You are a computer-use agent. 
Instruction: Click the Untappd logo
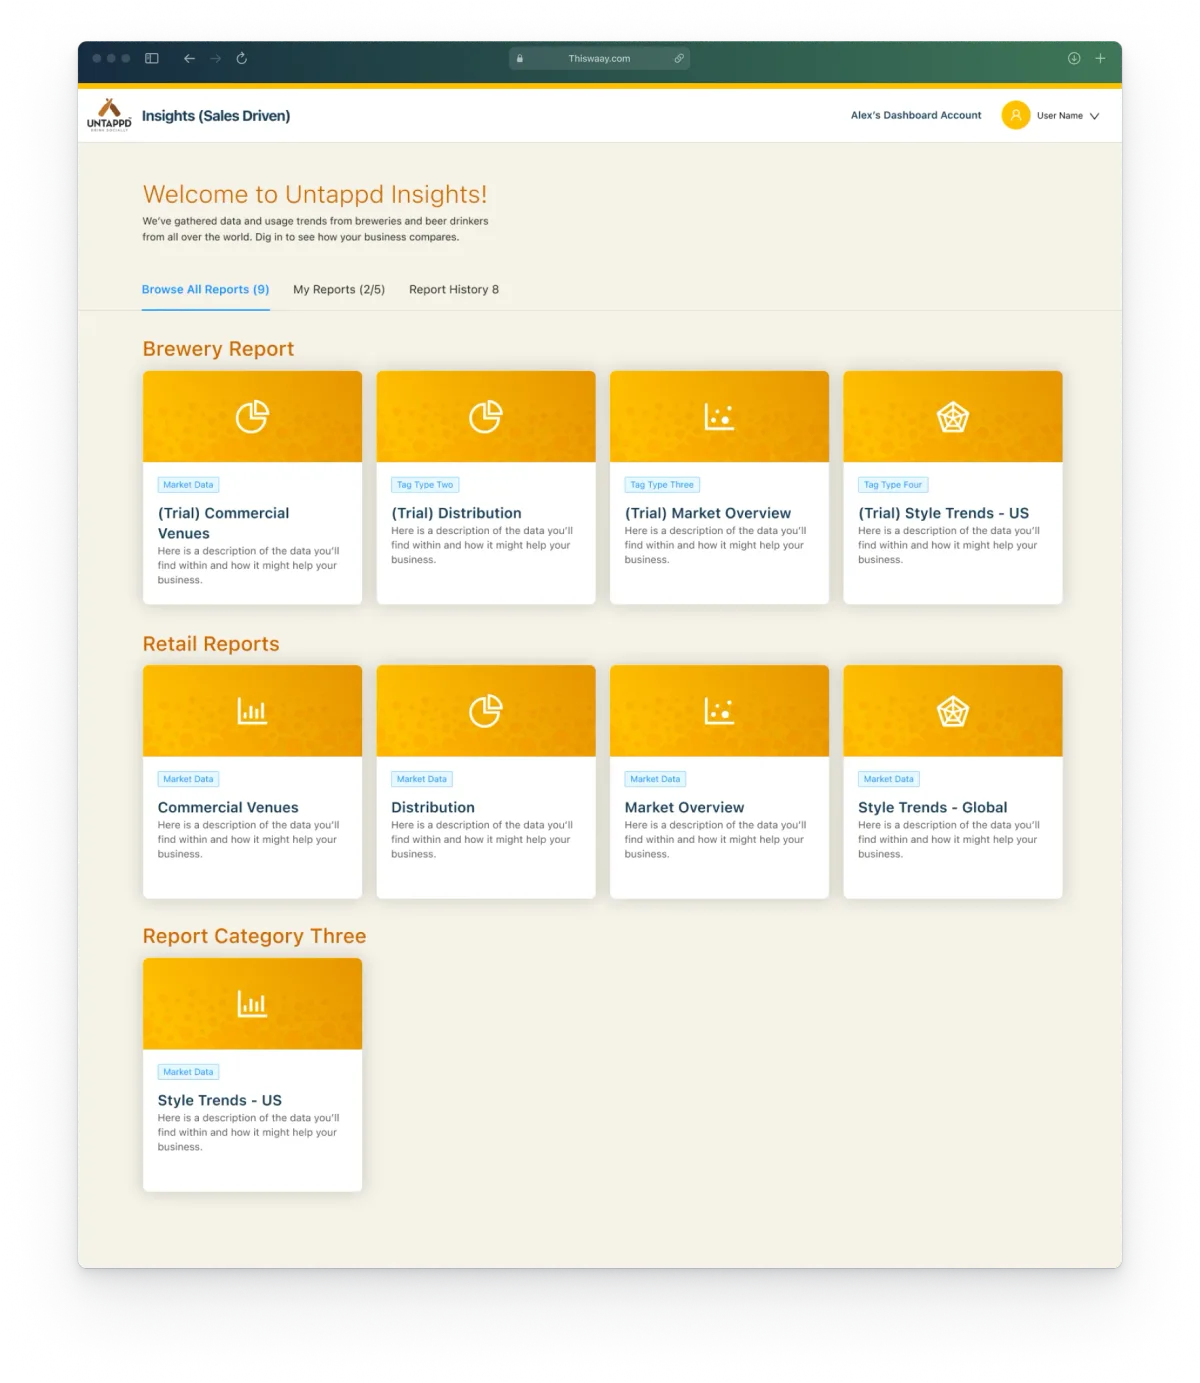(x=109, y=115)
